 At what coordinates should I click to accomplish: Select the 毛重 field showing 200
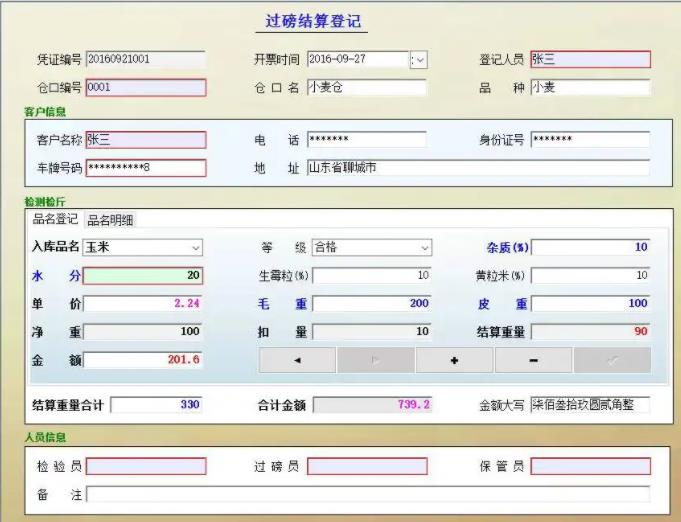coord(371,303)
